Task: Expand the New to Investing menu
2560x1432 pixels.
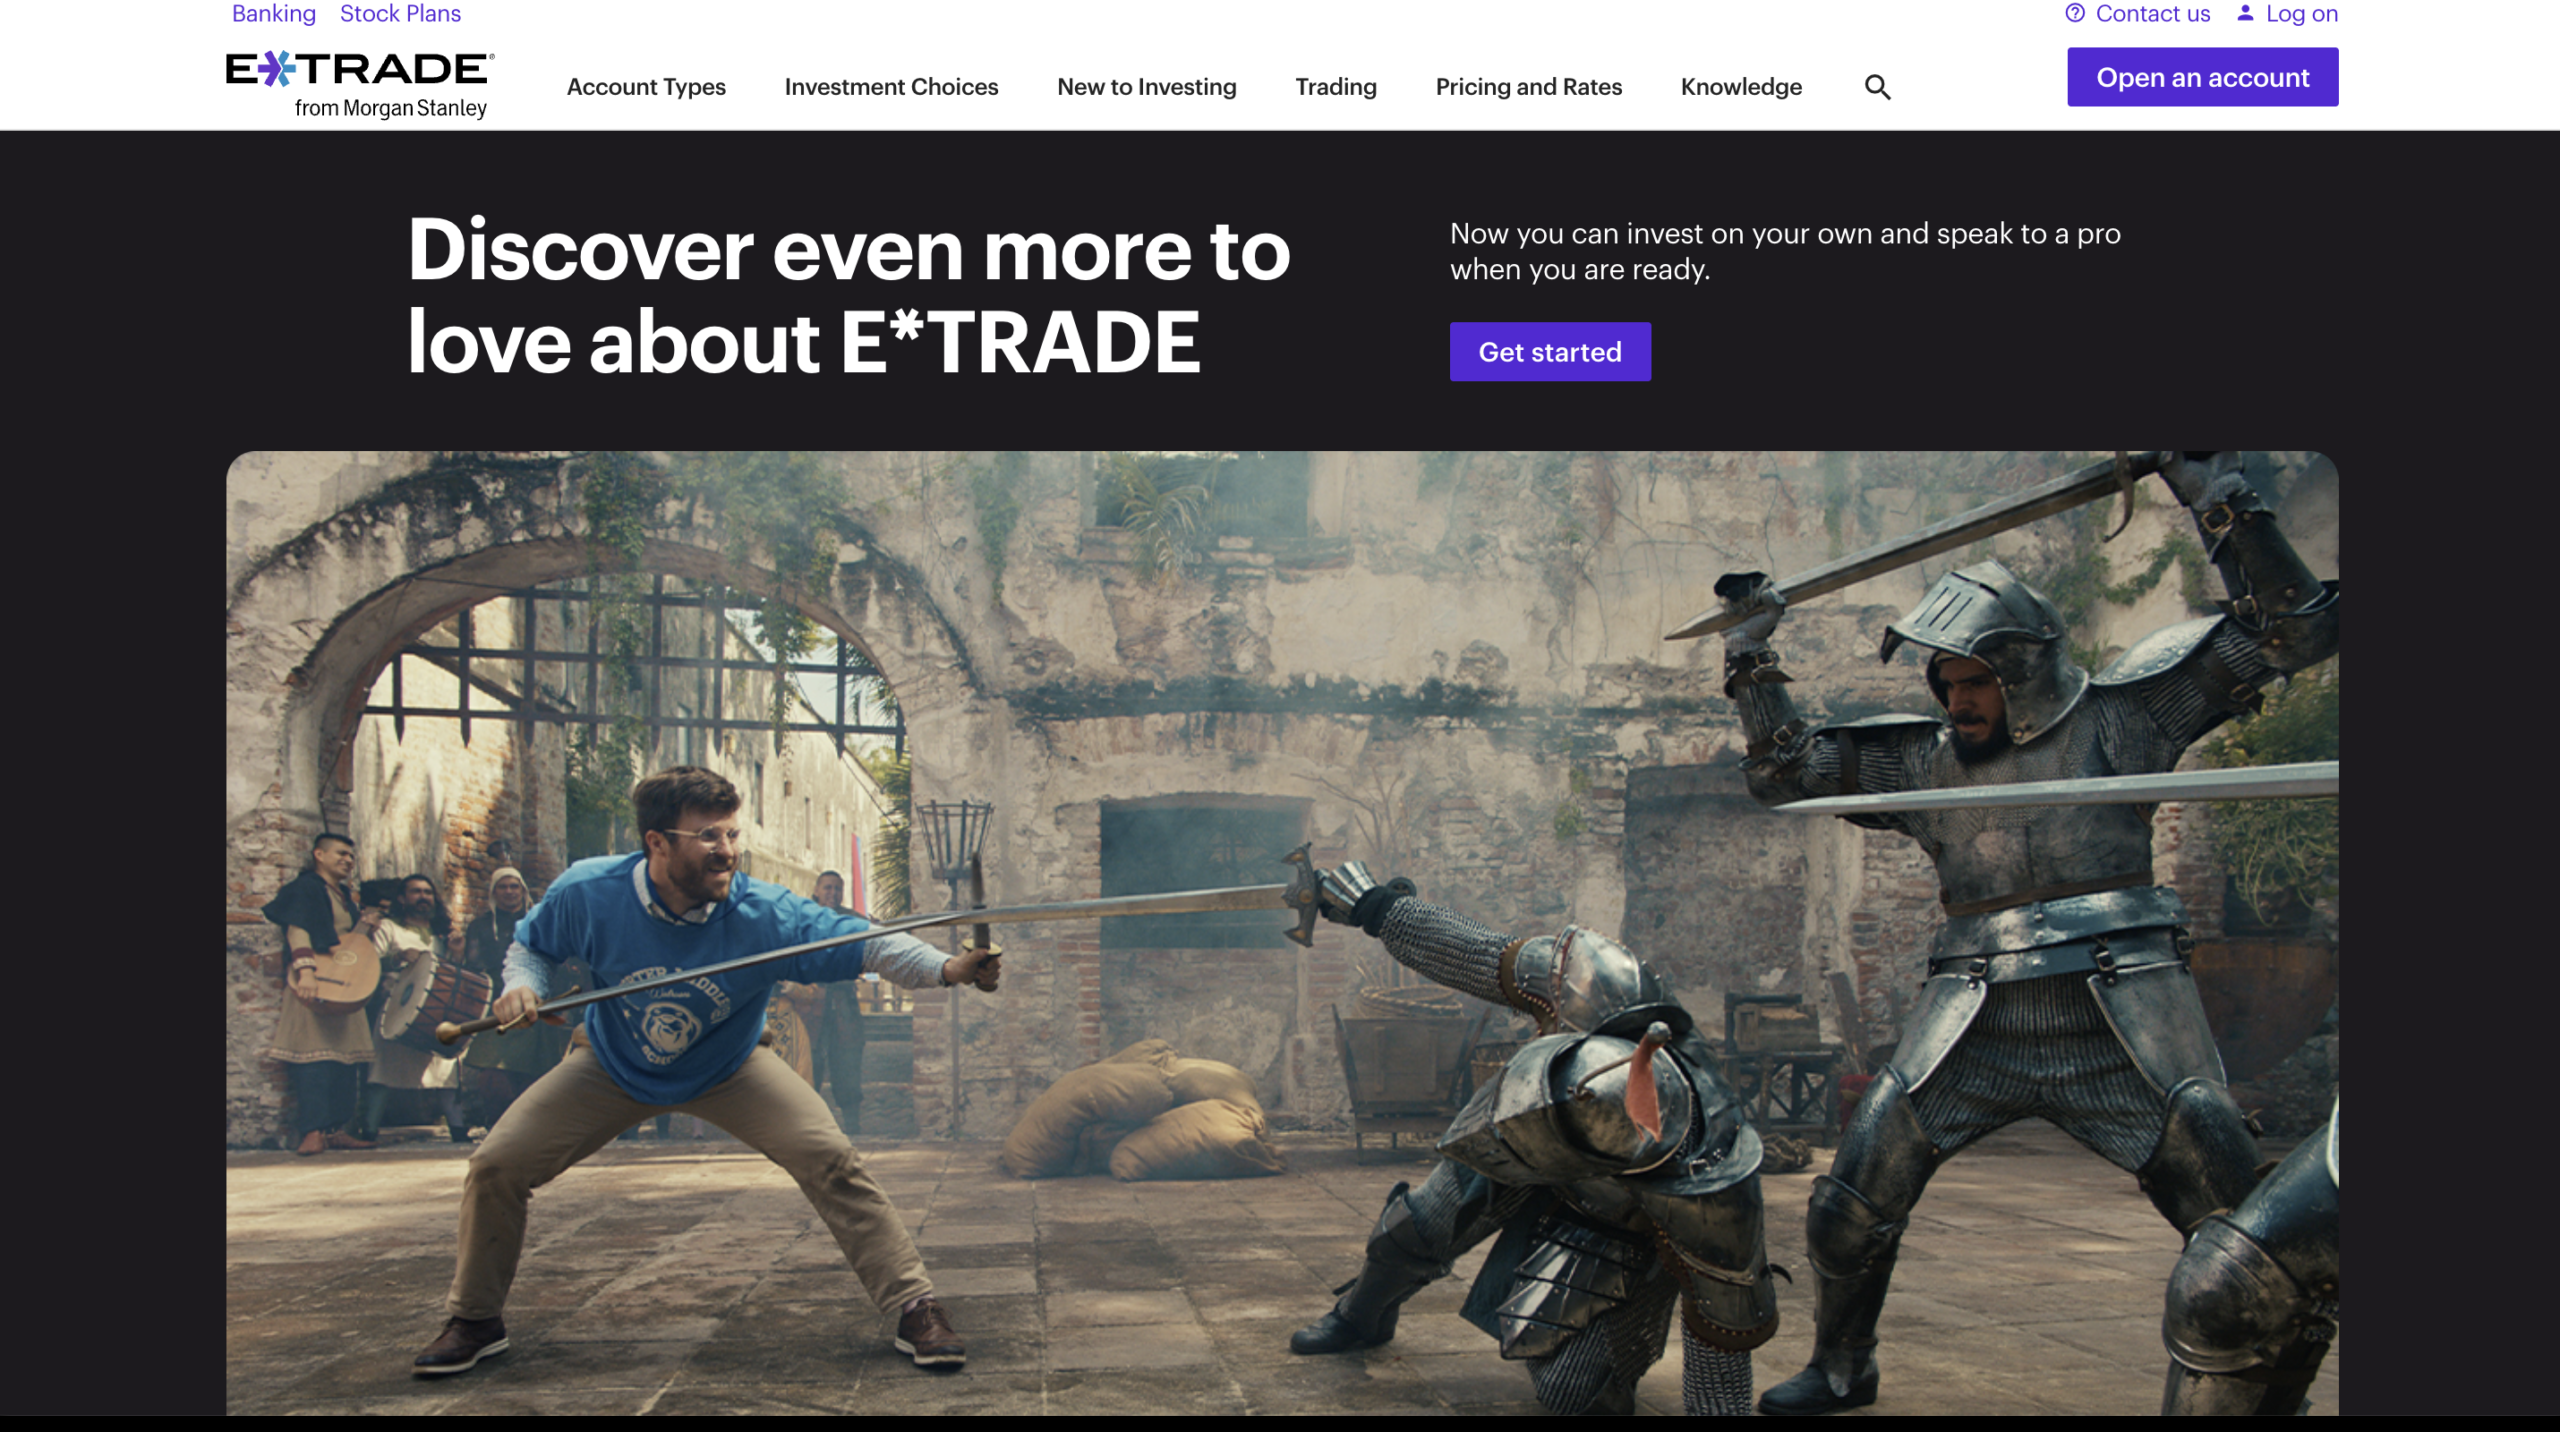Action: click(1146, 87)
